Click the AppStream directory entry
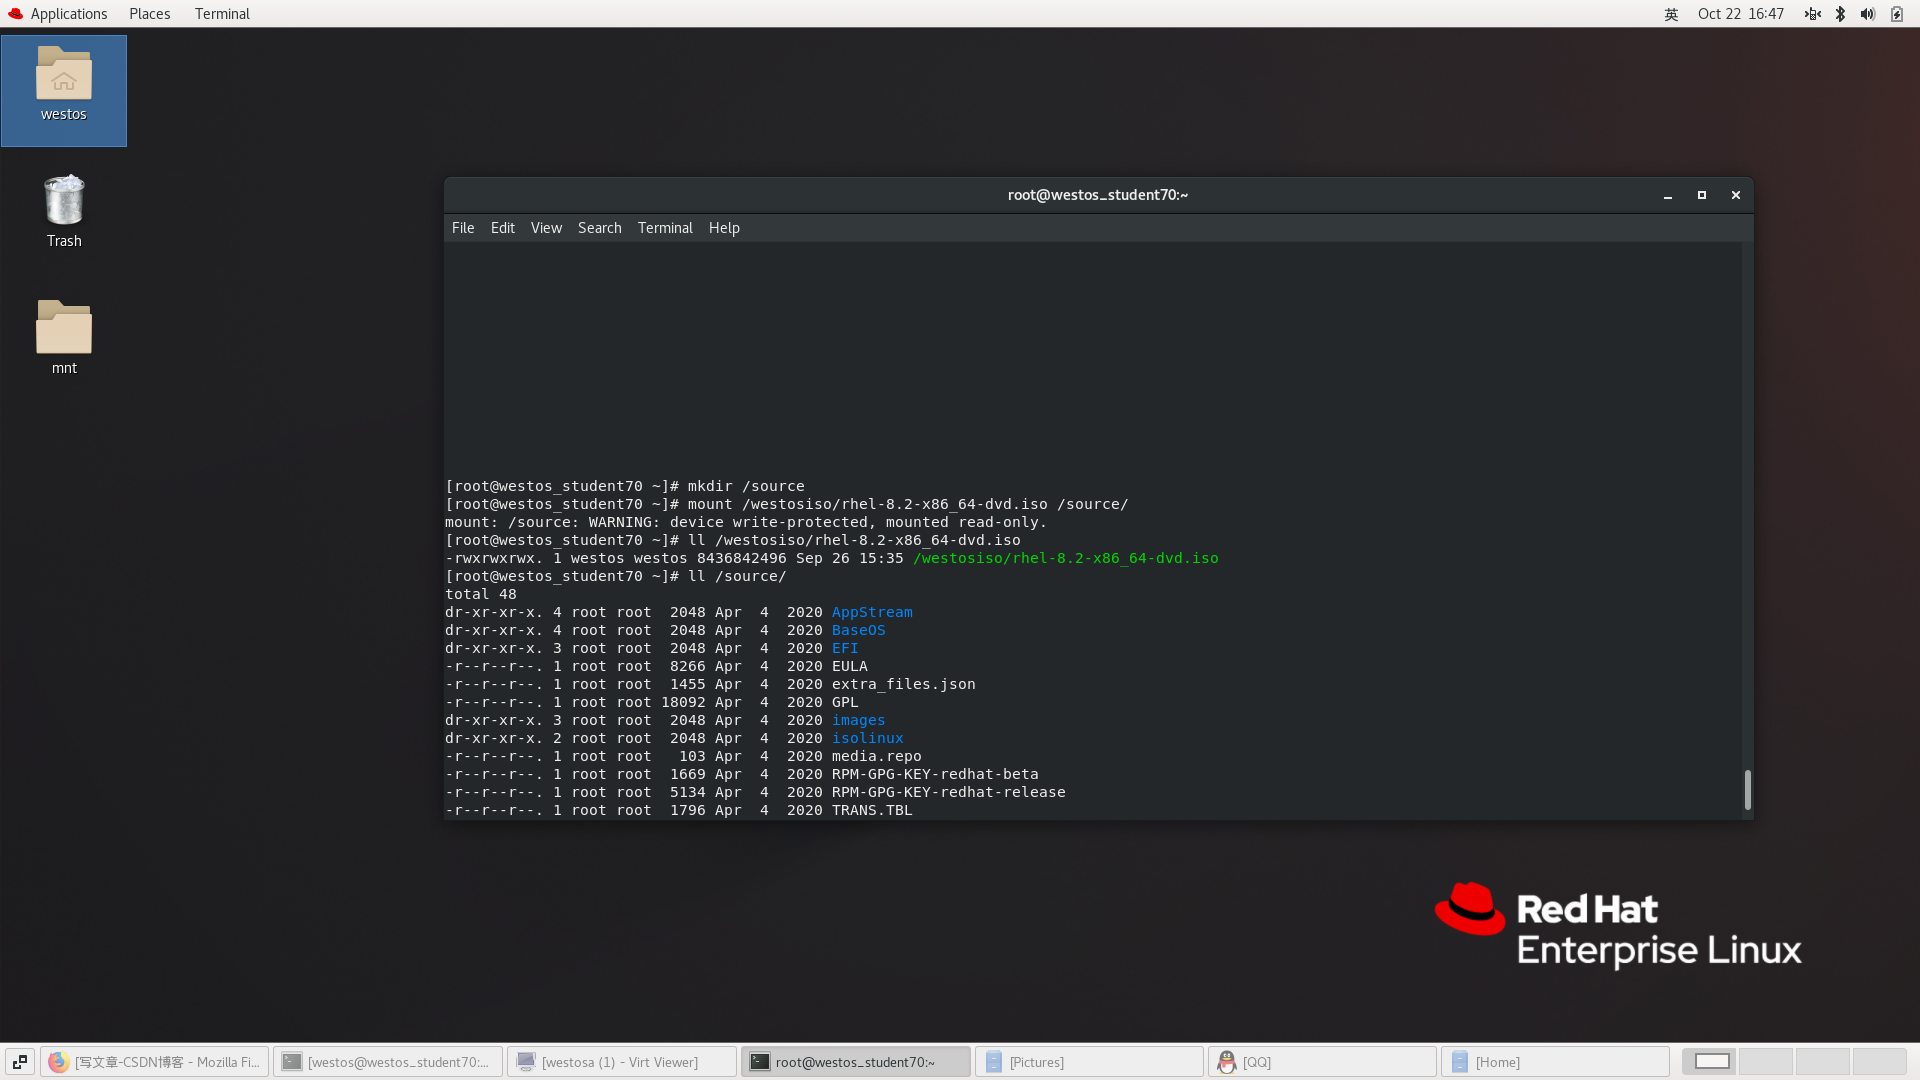Screen dimensions: 1920x1080 pyautogui.click(x=872, y=613)
